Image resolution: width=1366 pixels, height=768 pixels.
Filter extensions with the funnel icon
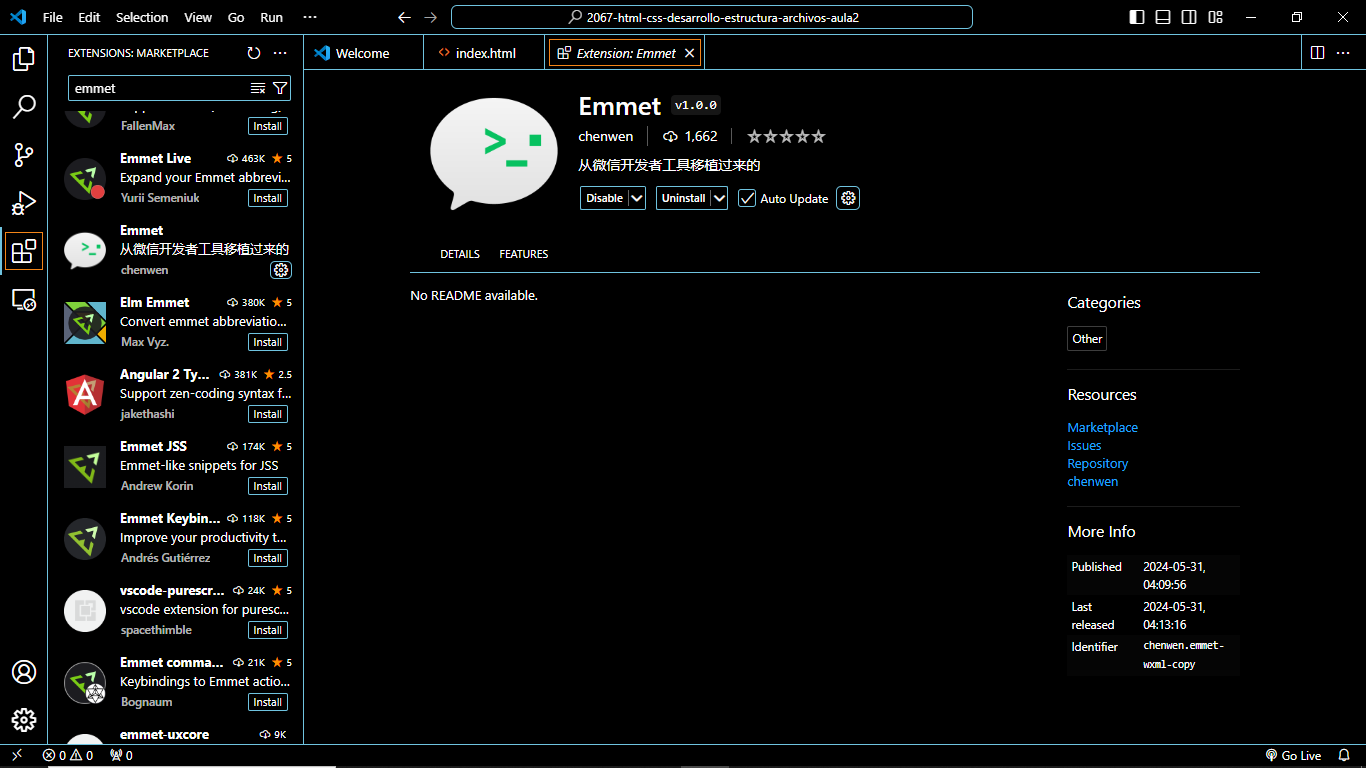280,88
